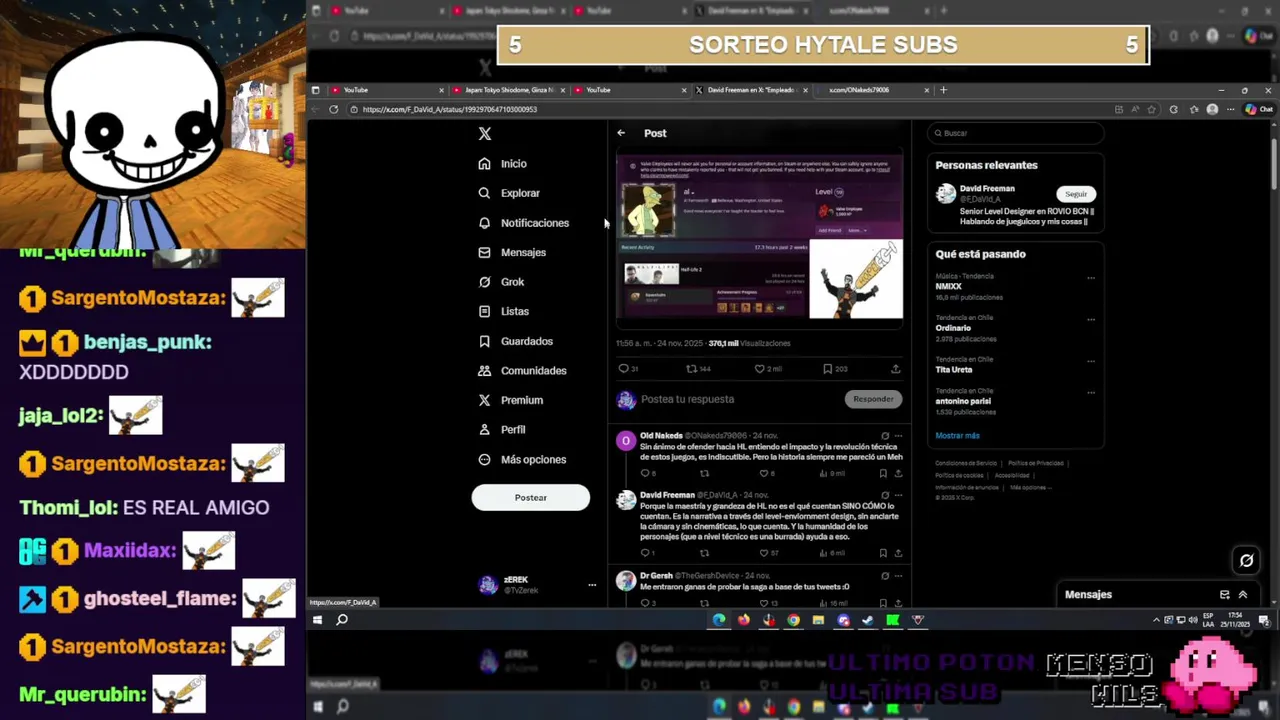The width and height of the screenshot is (1280, 720).
Task: Open Copilot Chat in the browser toolbar
Action: (1259, 109)
